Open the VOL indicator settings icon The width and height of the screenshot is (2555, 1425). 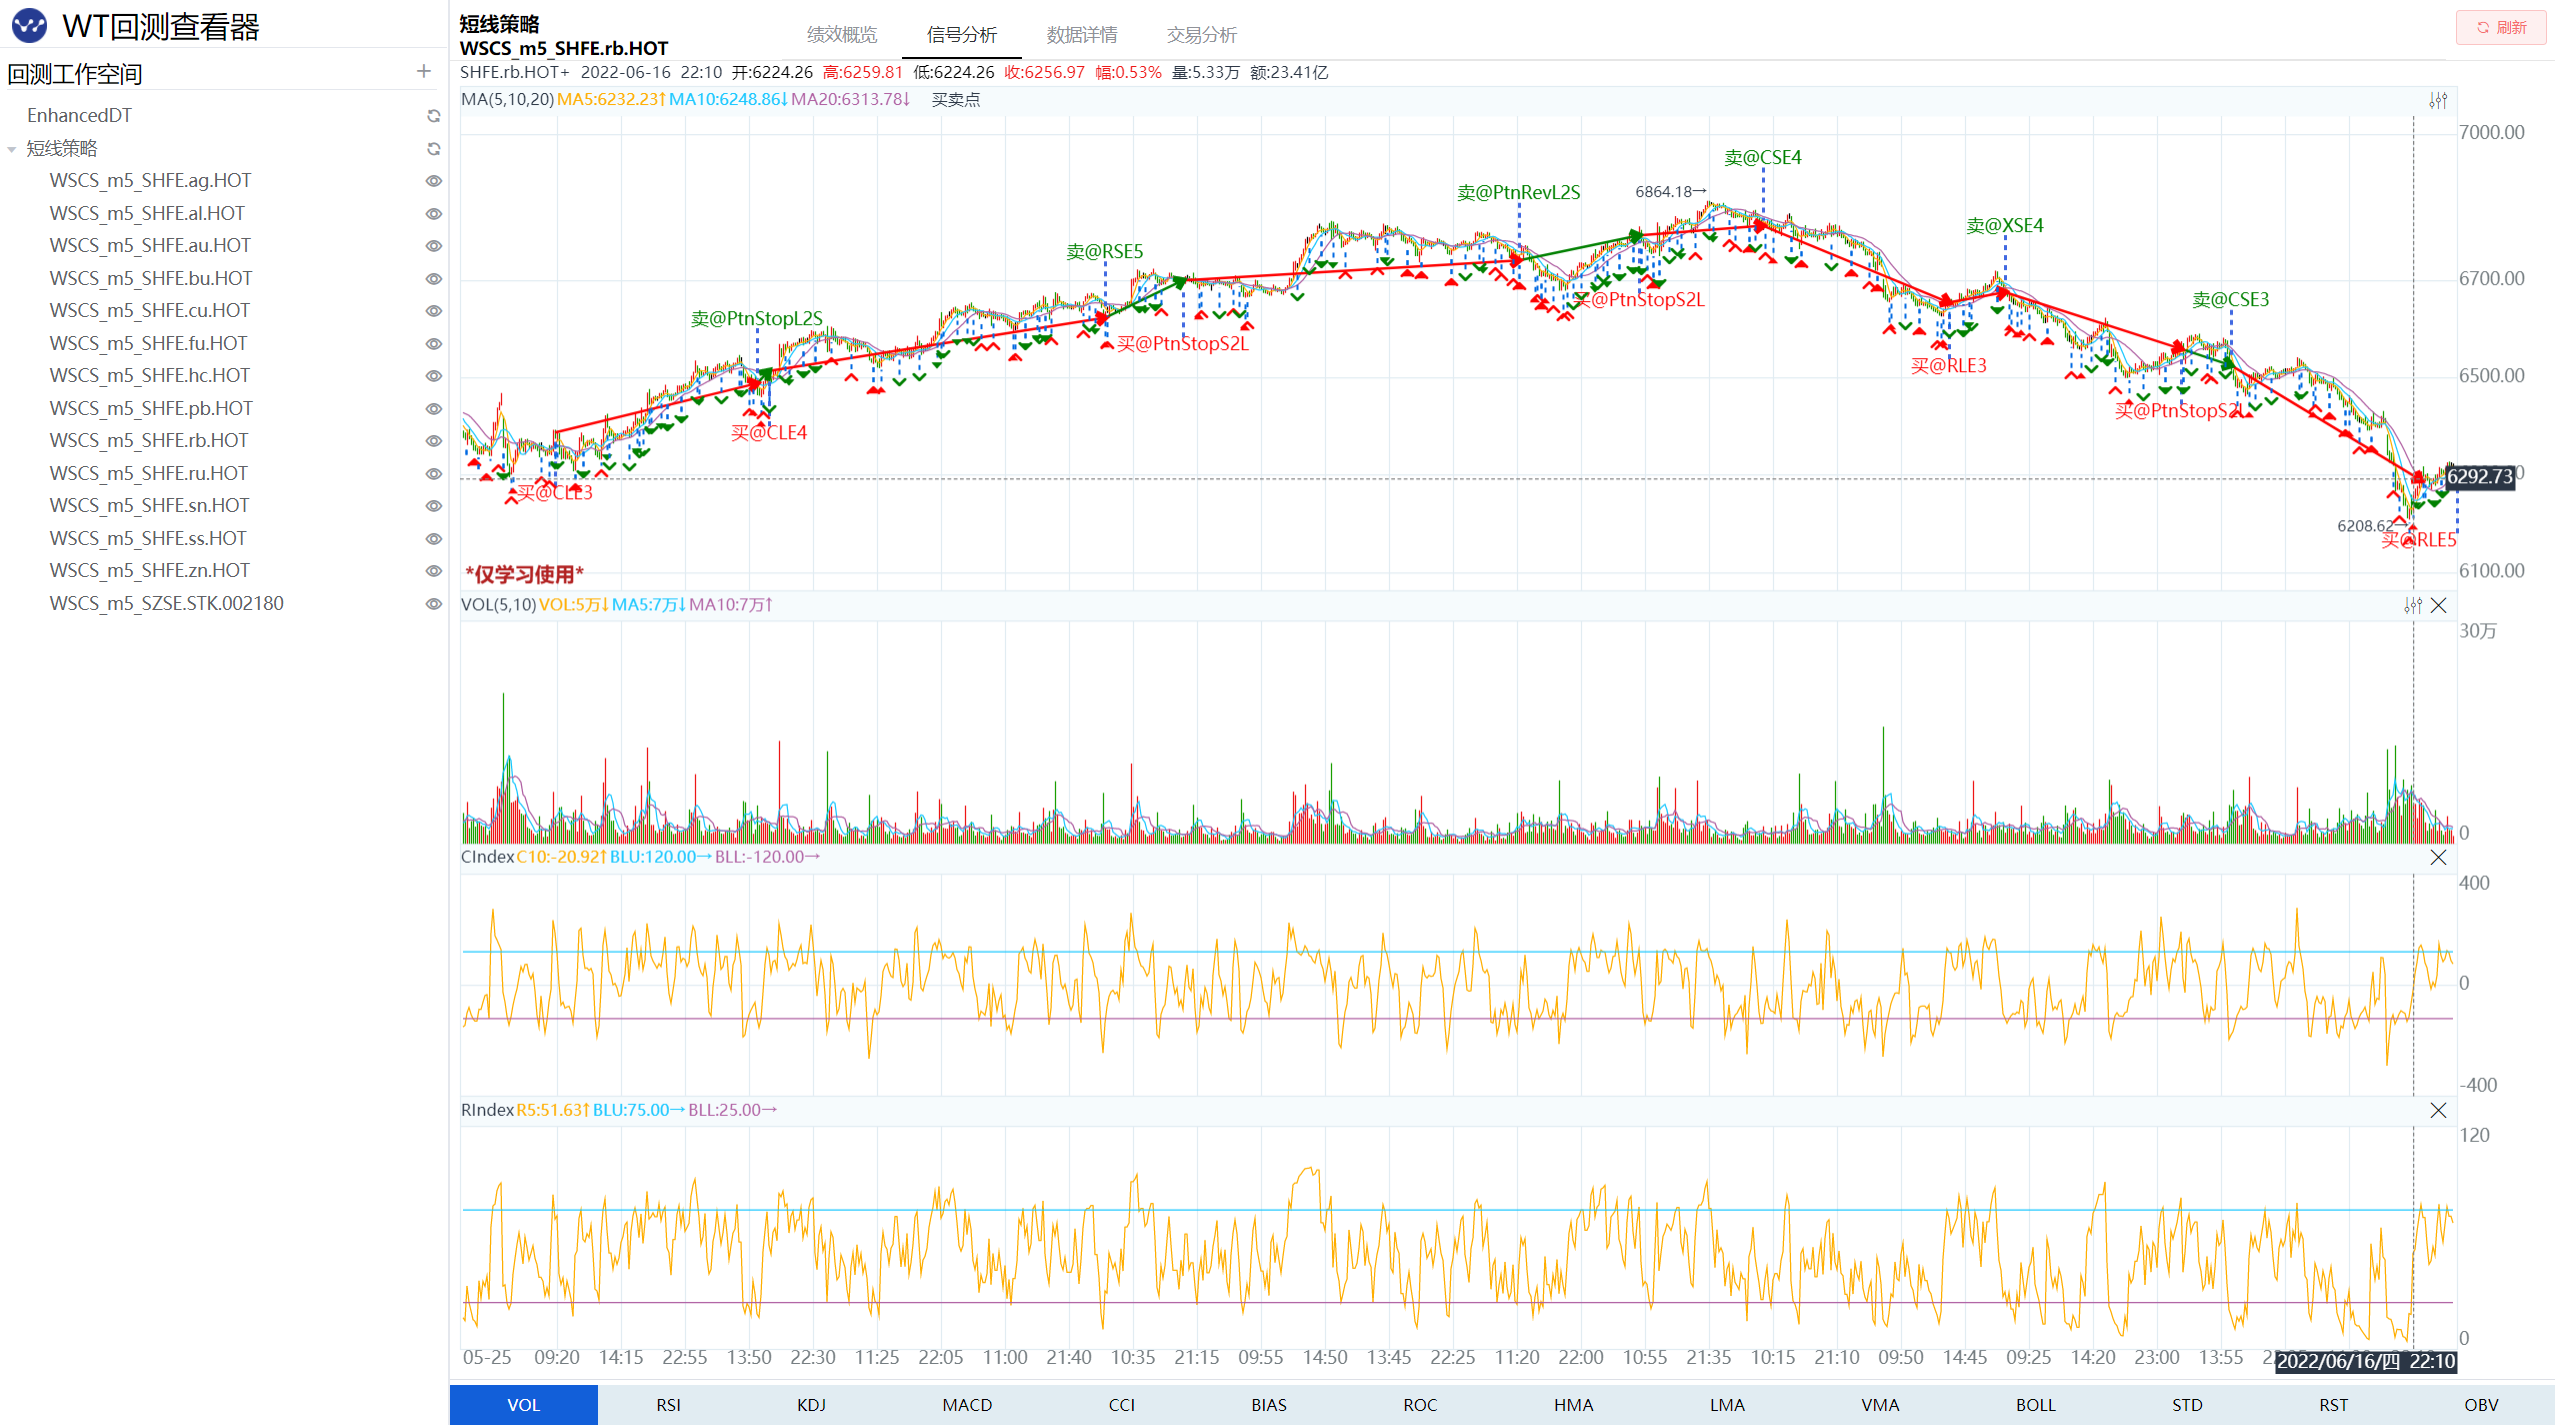2413,605
